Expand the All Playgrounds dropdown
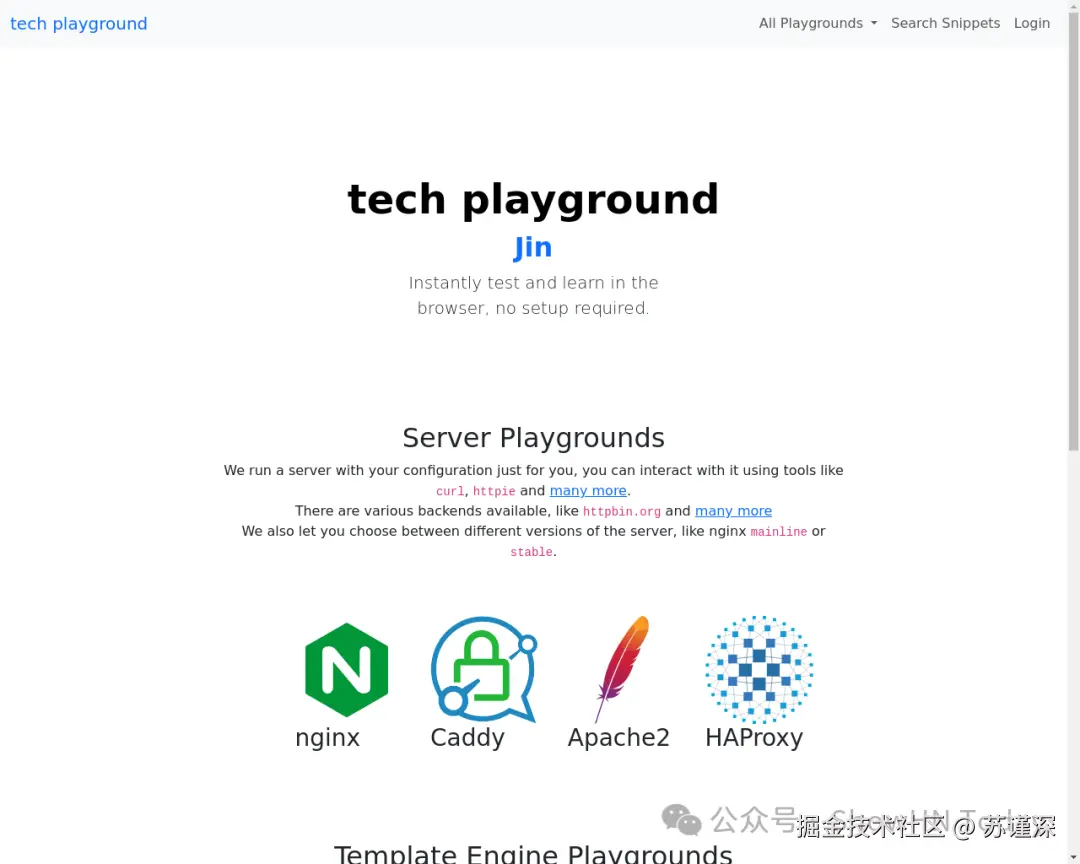Viewport: 1080px width, 864px height. [818, 23]
